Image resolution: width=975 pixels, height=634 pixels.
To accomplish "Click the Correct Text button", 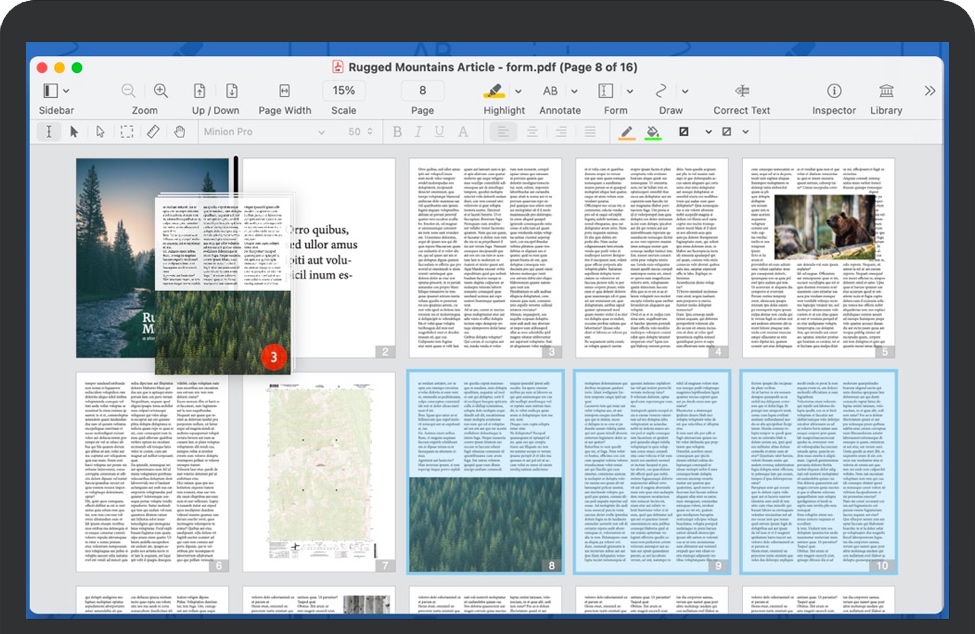I will [740, 92].
